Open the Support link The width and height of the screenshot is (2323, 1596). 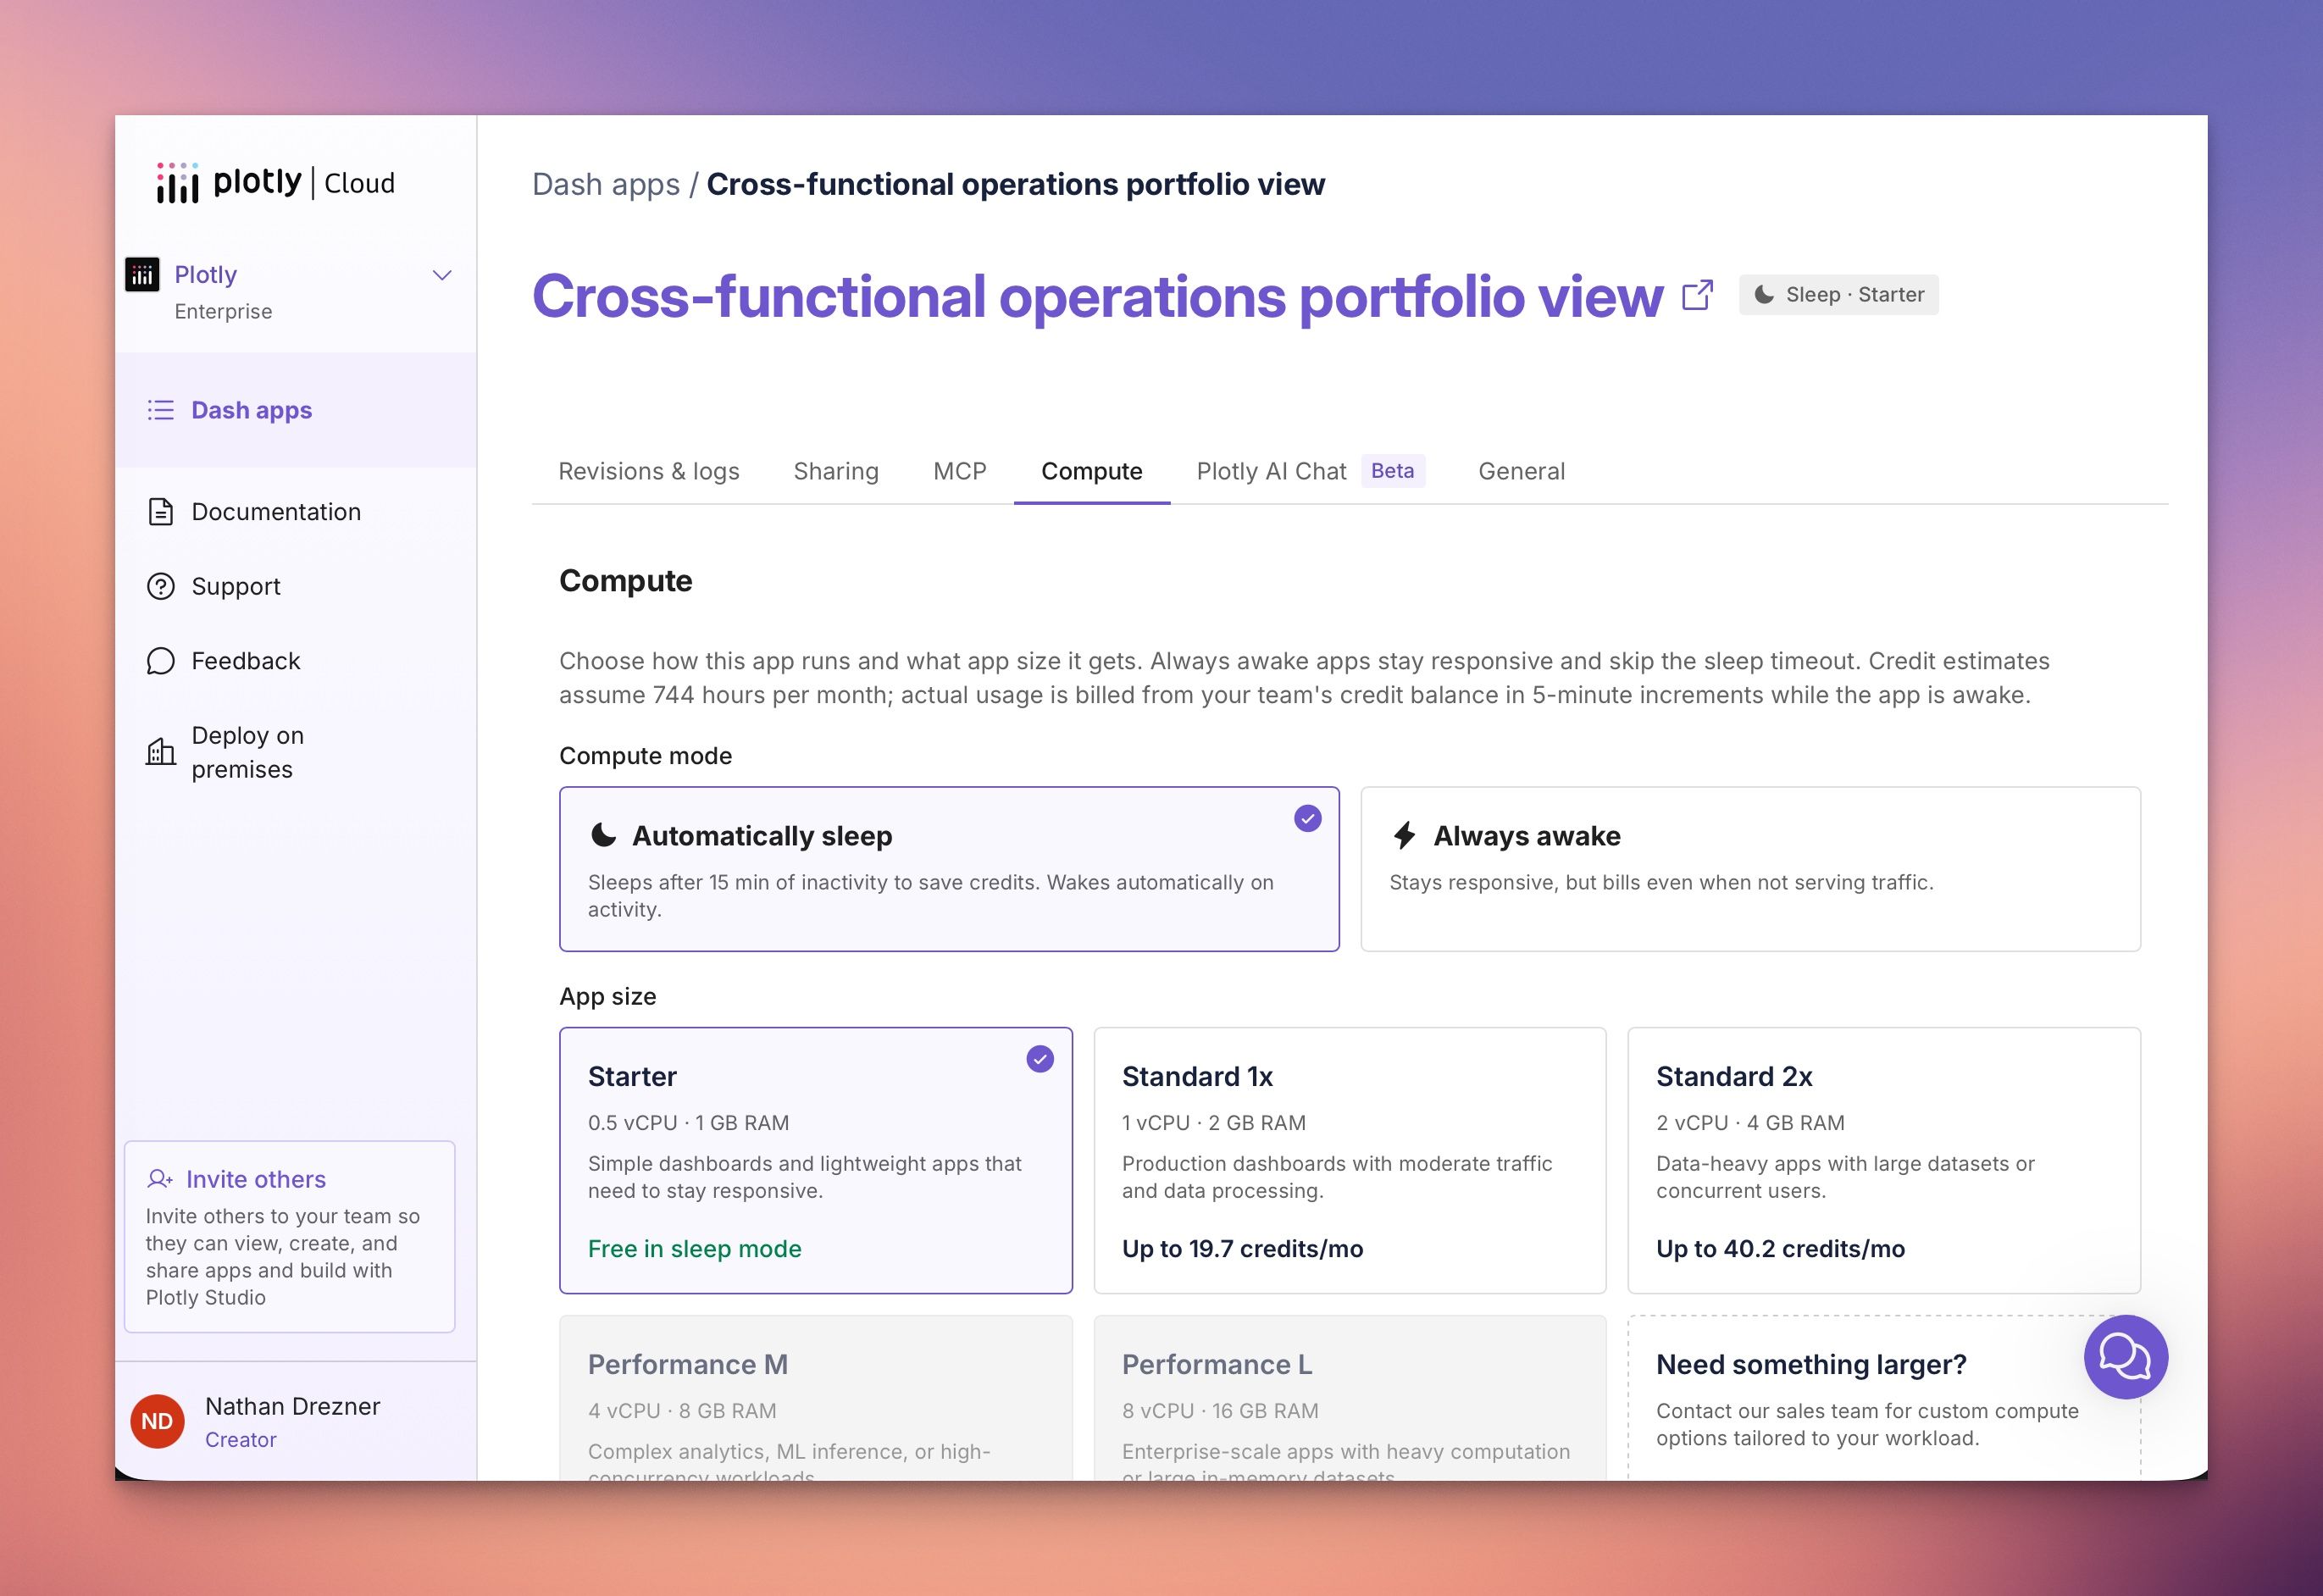point(236,586)
